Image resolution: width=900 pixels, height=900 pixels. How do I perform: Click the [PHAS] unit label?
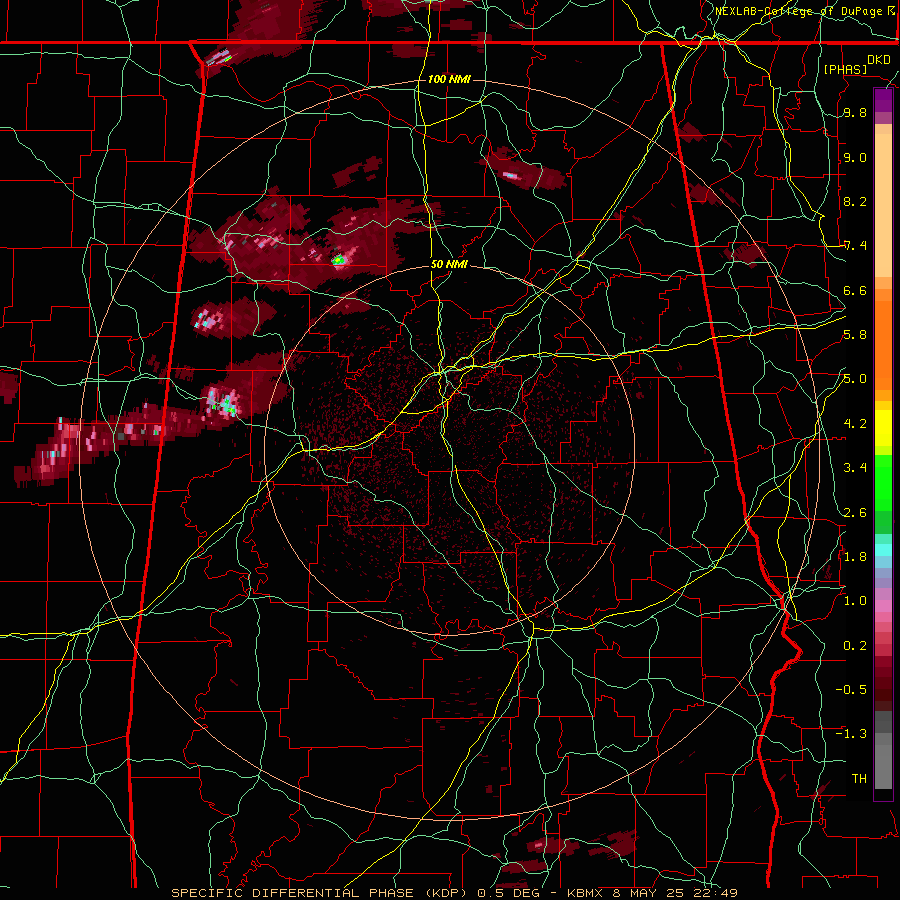point(845,69)
